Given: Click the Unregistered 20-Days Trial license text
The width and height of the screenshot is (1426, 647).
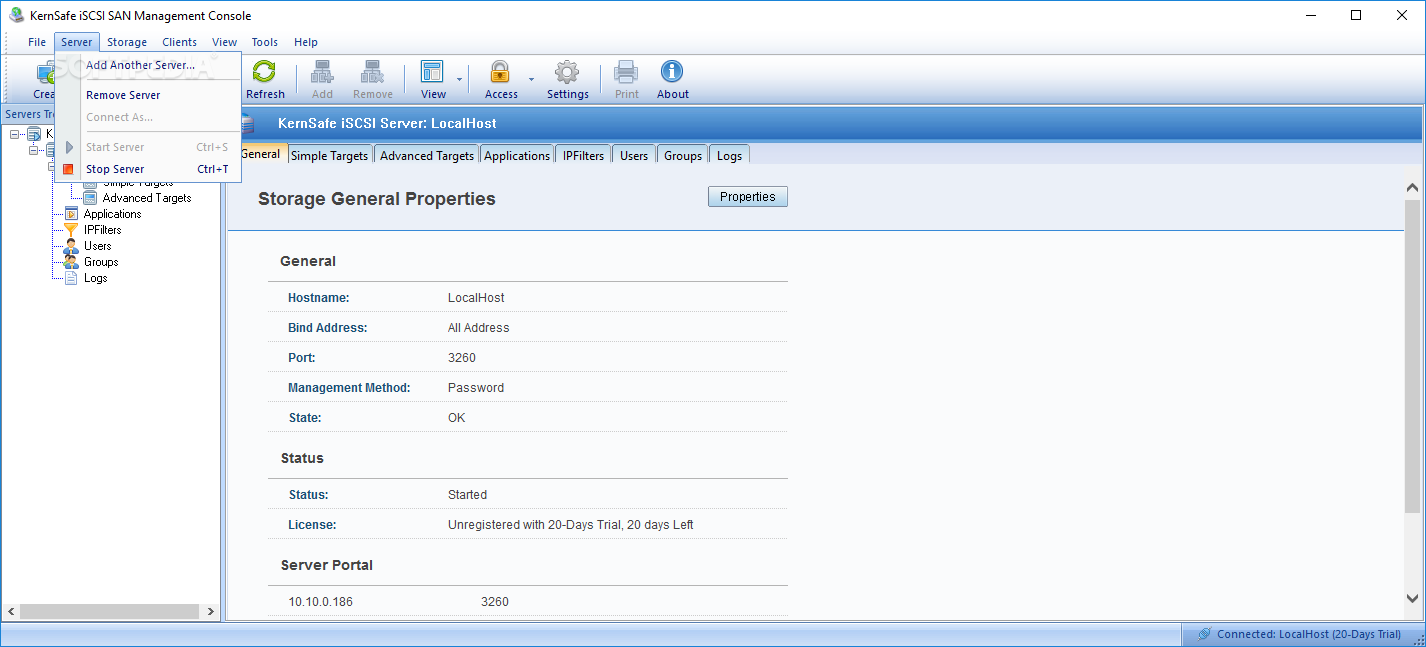Looking at the screenshot, I should click(571, 525).
